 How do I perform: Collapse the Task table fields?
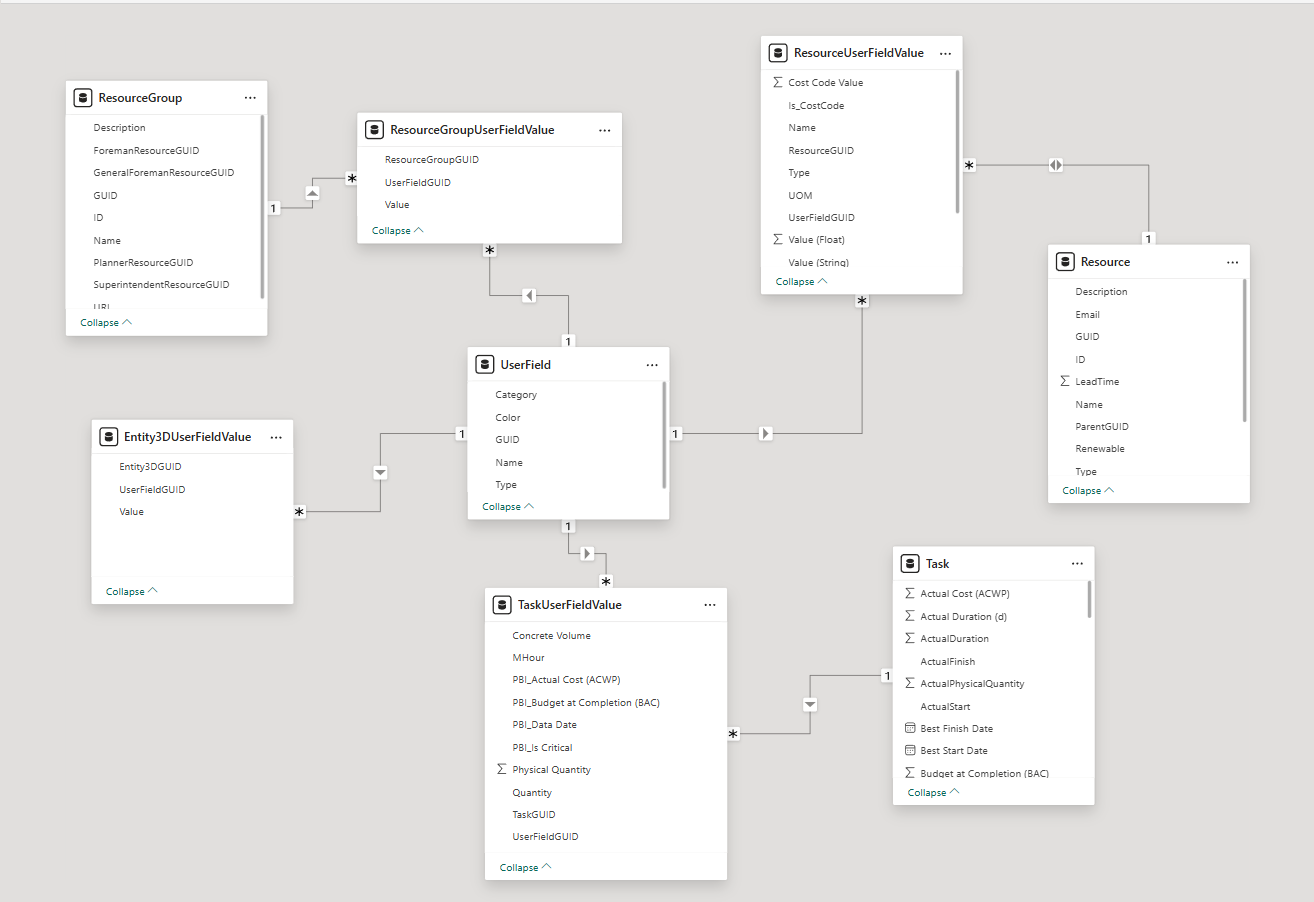(933, 792)
